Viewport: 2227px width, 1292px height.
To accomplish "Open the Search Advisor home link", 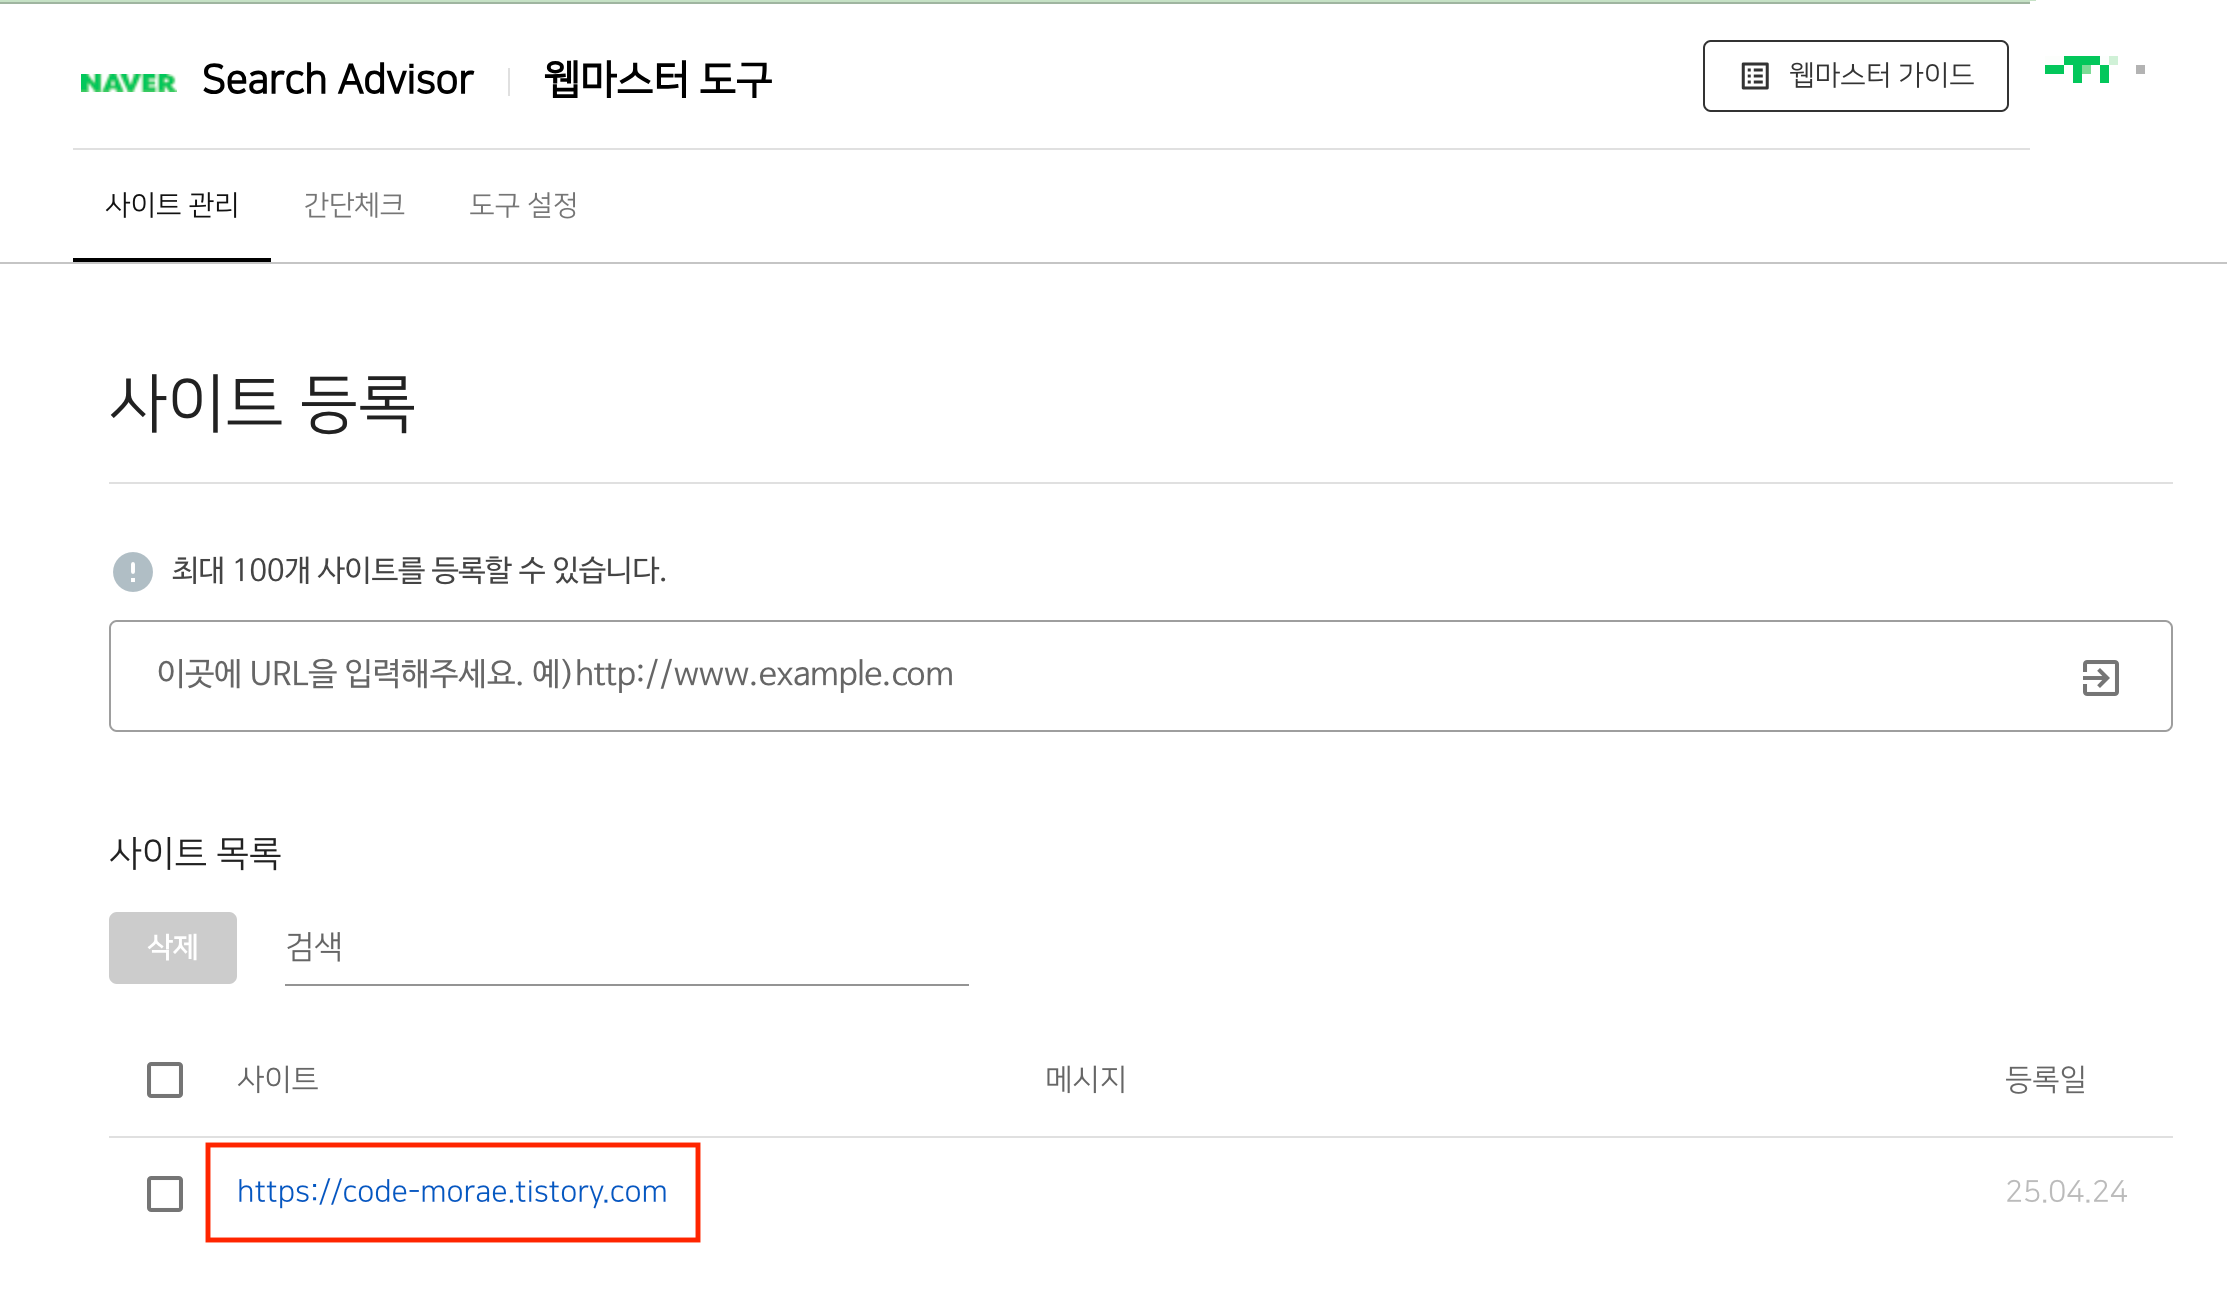I will click(337, 80).
